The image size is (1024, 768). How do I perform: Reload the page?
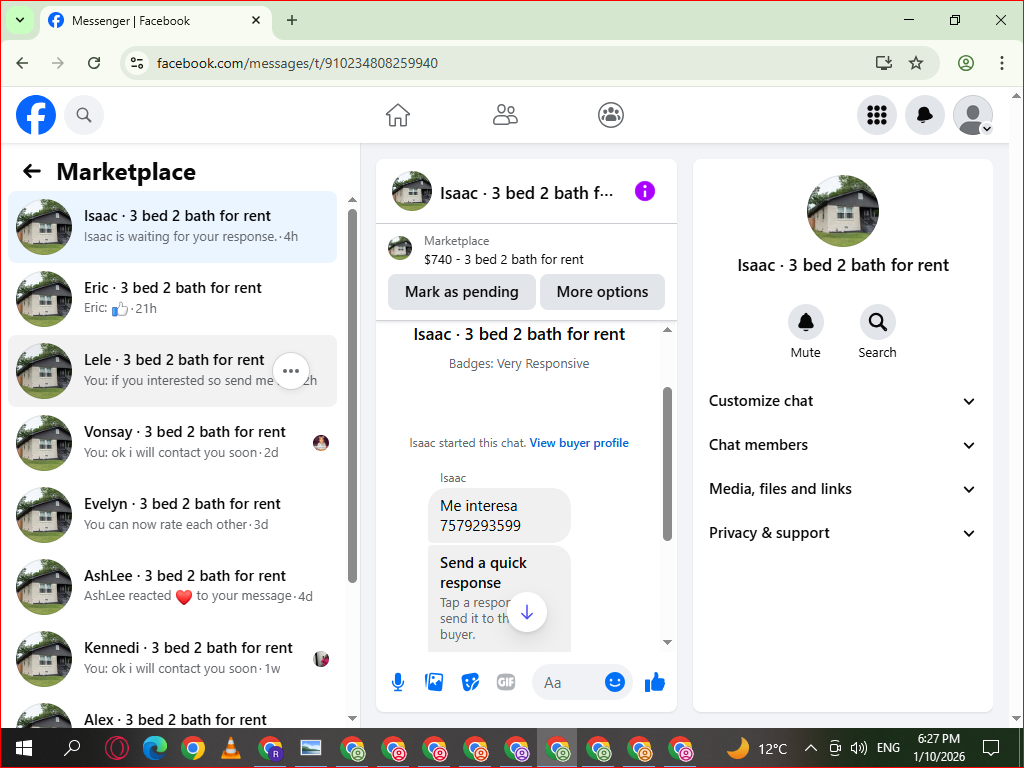(x=94, y=63)
